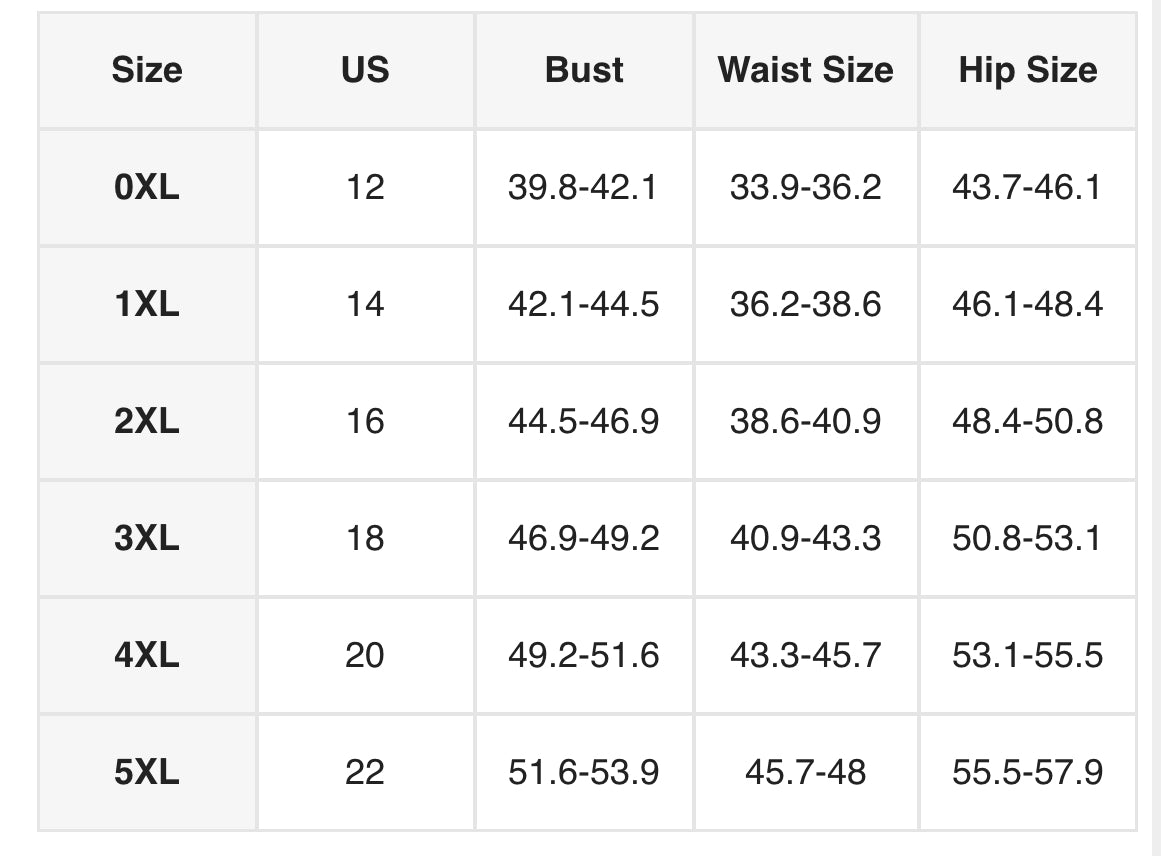Click the 0XL size row label
Viewport: 1170px width, 856px height.
point(147,187)
